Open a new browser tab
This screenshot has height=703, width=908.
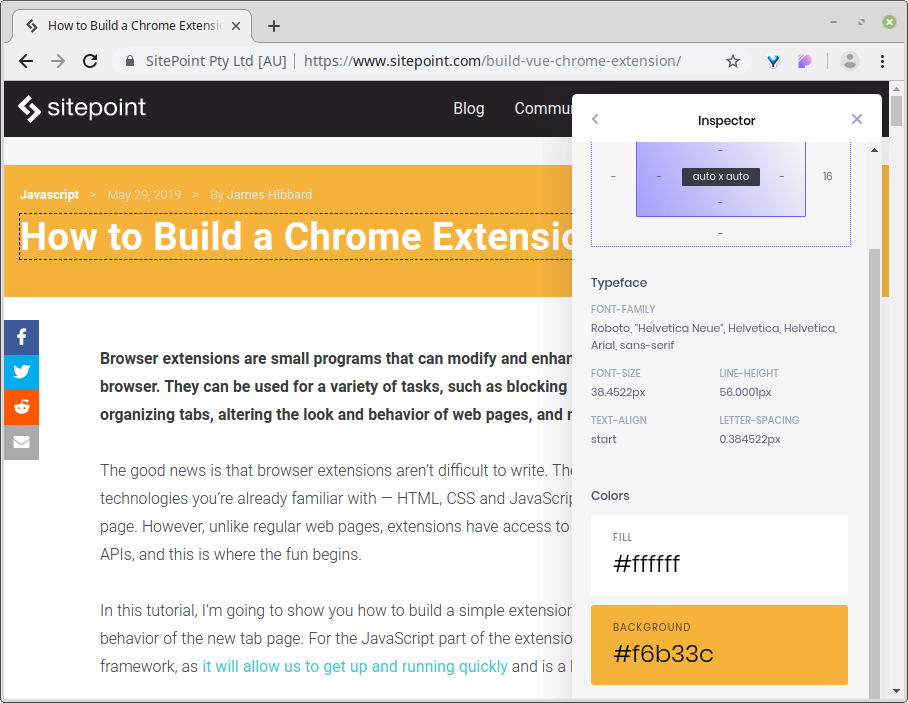click(x=274, y=26)
